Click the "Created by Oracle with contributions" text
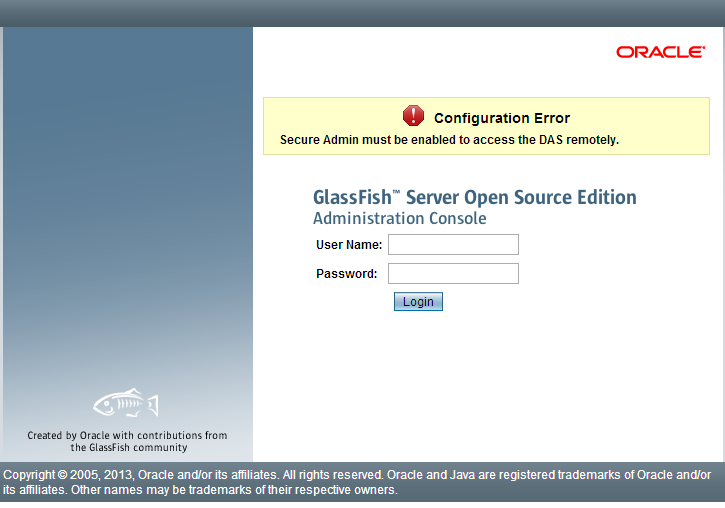Viewport: 725px width, 508px height. click(128, 441)
